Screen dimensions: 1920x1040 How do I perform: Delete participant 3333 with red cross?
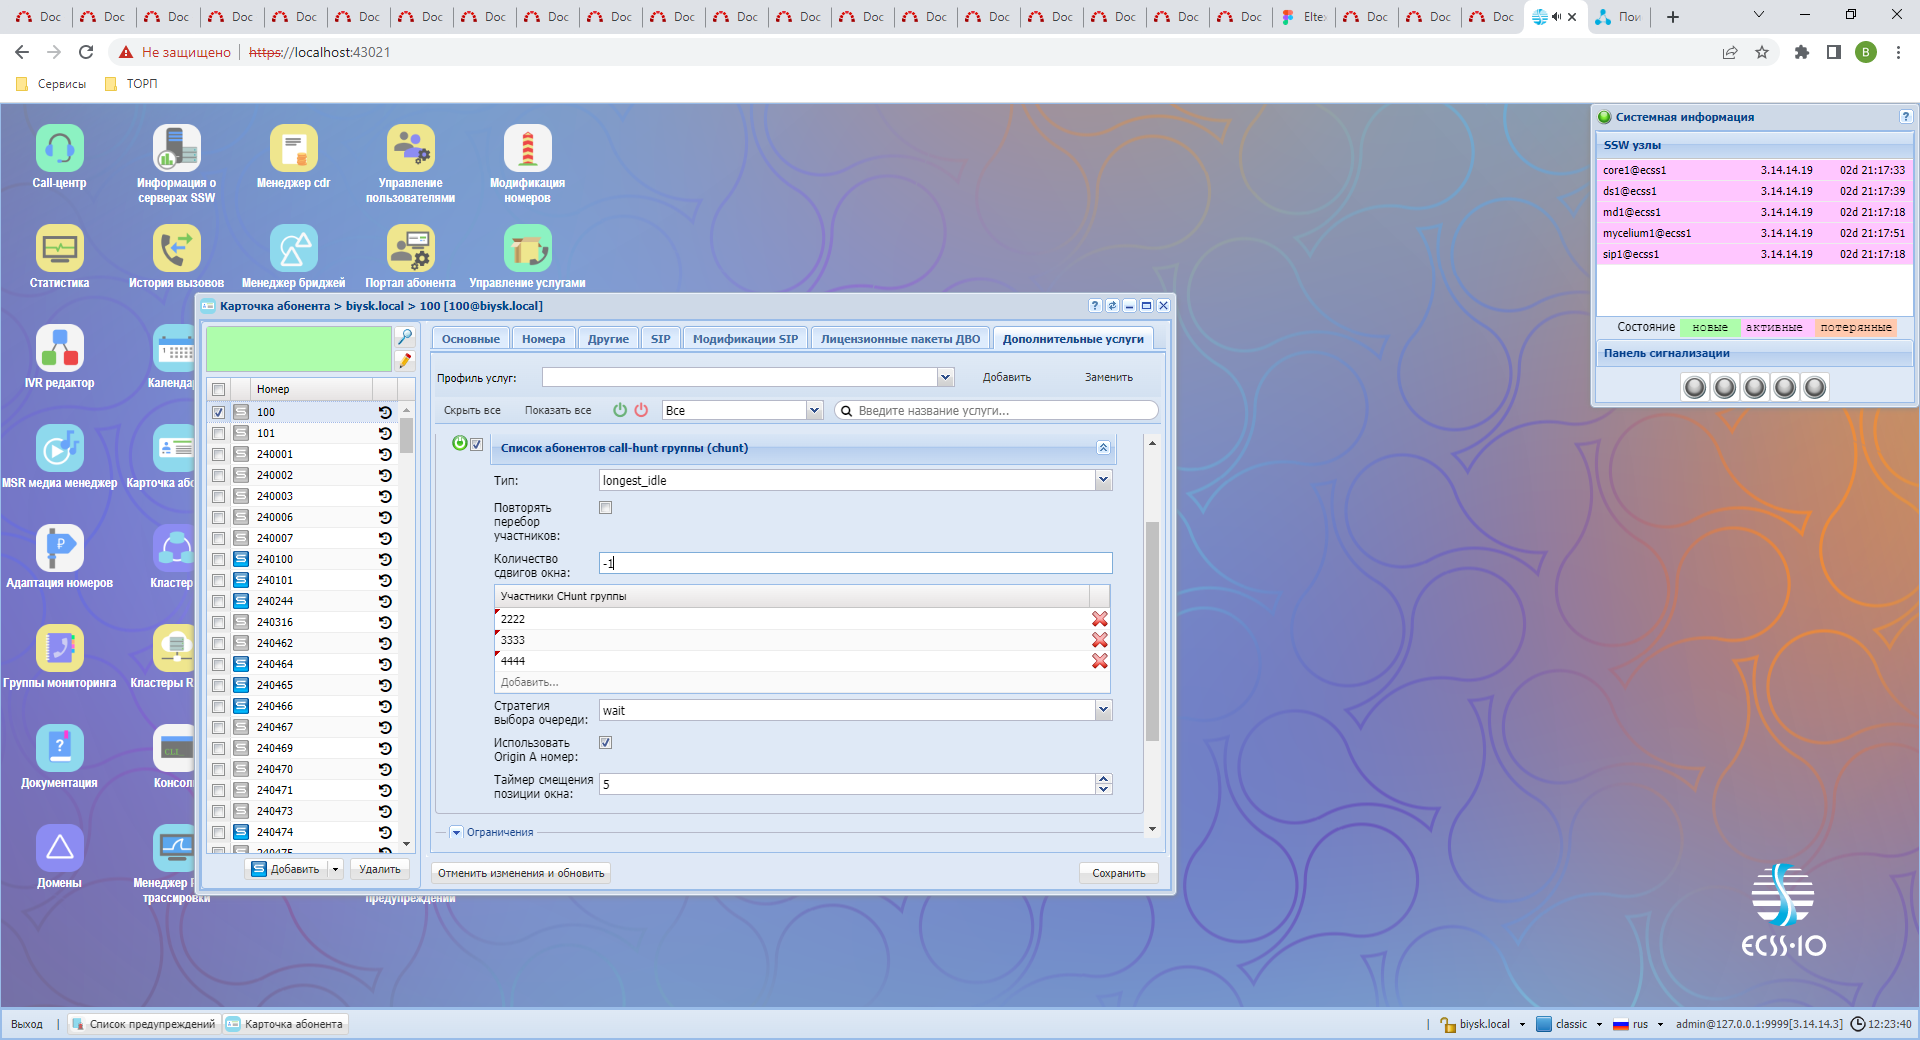[x=1100, y=640]
